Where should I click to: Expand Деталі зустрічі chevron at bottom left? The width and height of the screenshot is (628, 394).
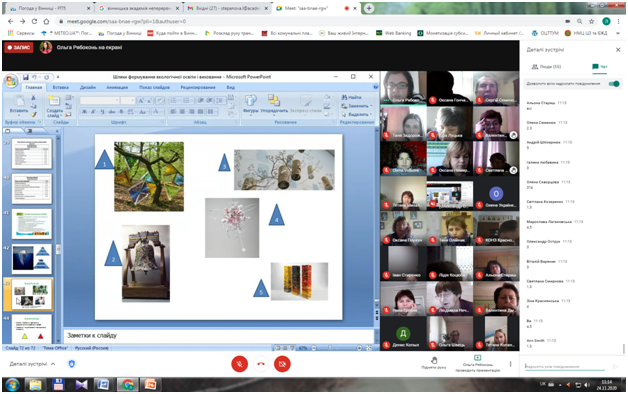[53, 364]
